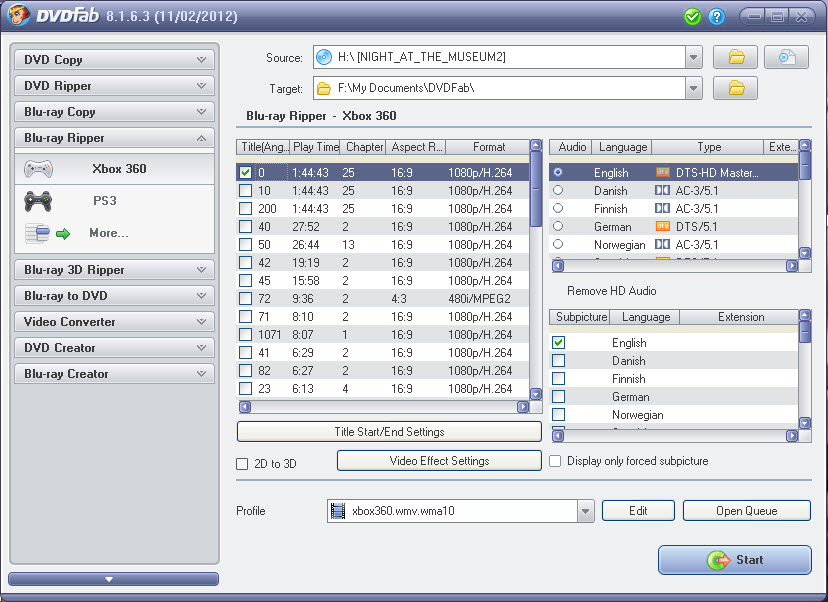This screenshot has width=828, height=602.
Task: Expand the Blu-ray to DVD section
Action: click(114, 296)
